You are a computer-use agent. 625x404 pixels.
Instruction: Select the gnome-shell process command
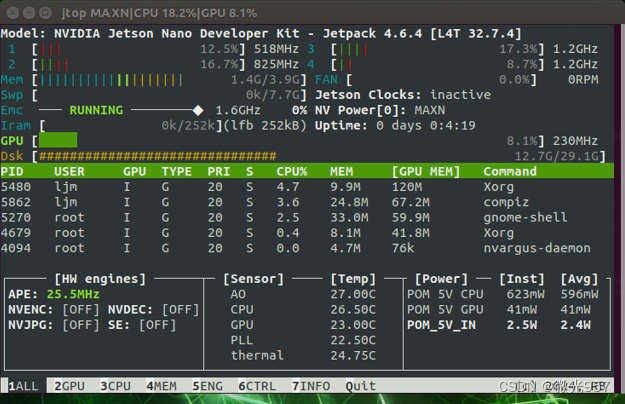click(525, 218)
